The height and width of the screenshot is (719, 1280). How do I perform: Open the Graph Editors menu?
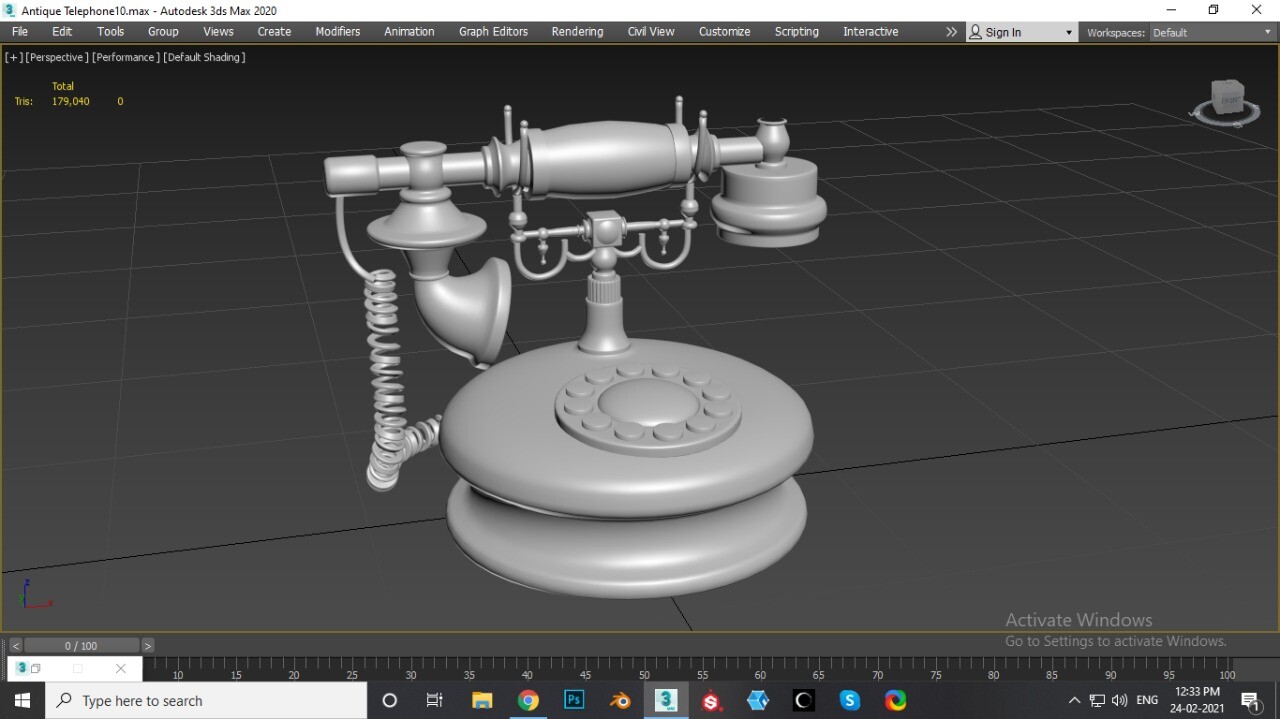tap(493, 32)
